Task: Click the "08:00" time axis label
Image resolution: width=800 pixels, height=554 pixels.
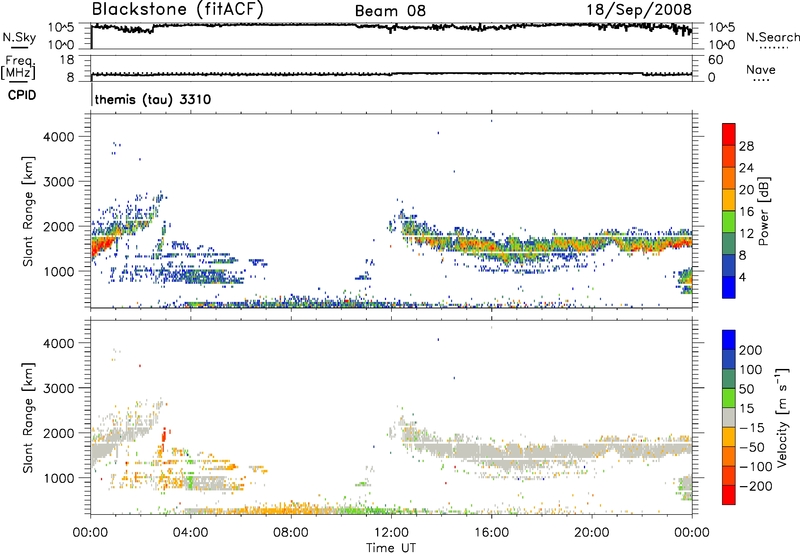Action: 290,533
